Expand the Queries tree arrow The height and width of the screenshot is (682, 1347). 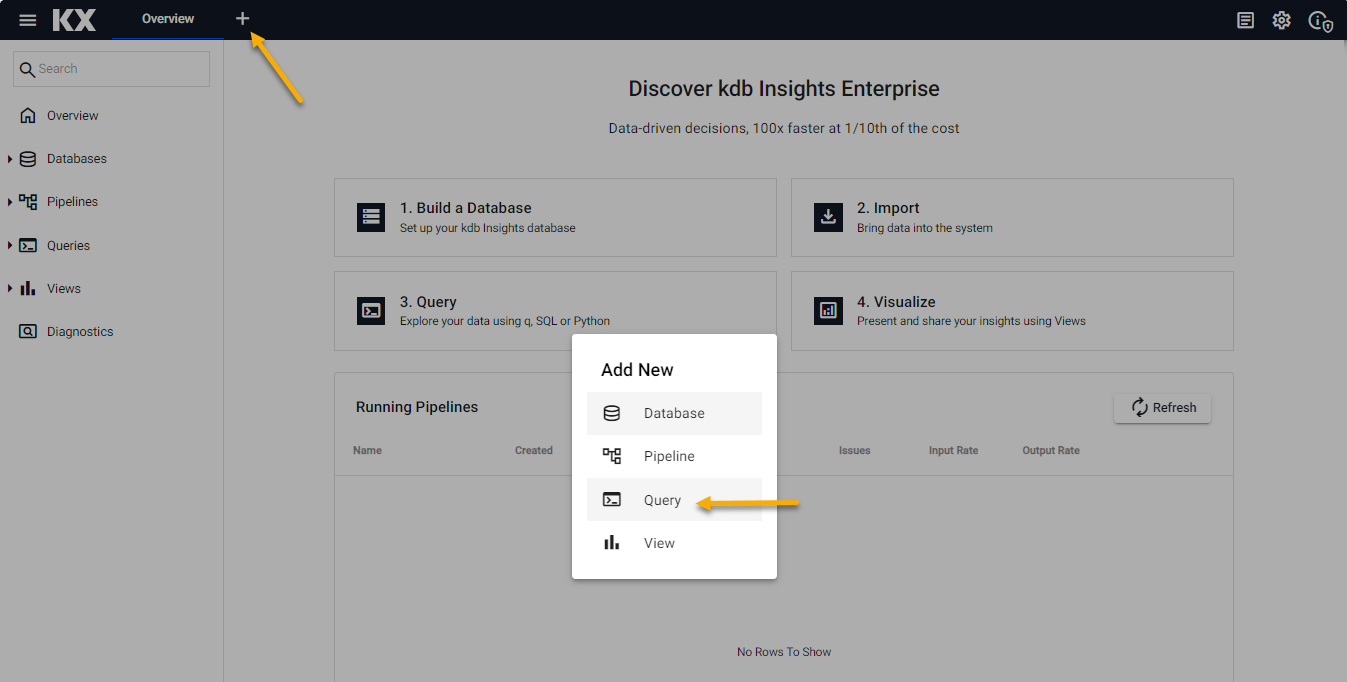[x=10, y=246]
